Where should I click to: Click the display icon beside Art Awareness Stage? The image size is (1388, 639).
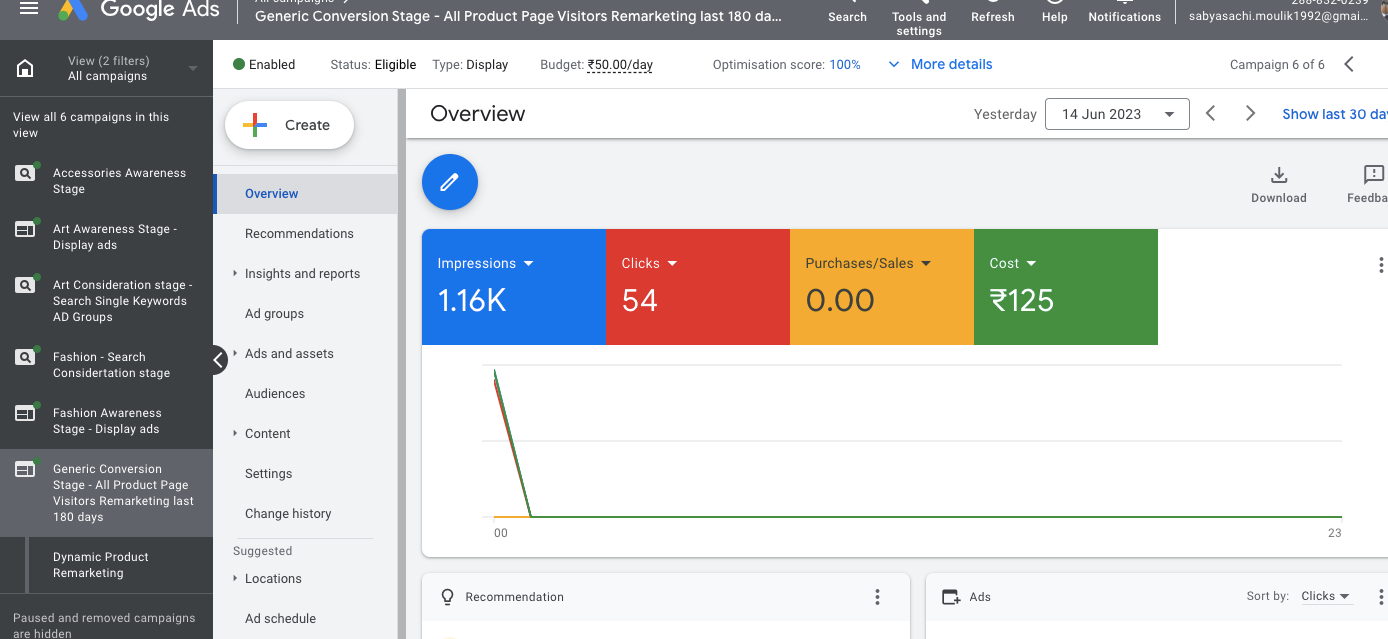click(25, 229)
